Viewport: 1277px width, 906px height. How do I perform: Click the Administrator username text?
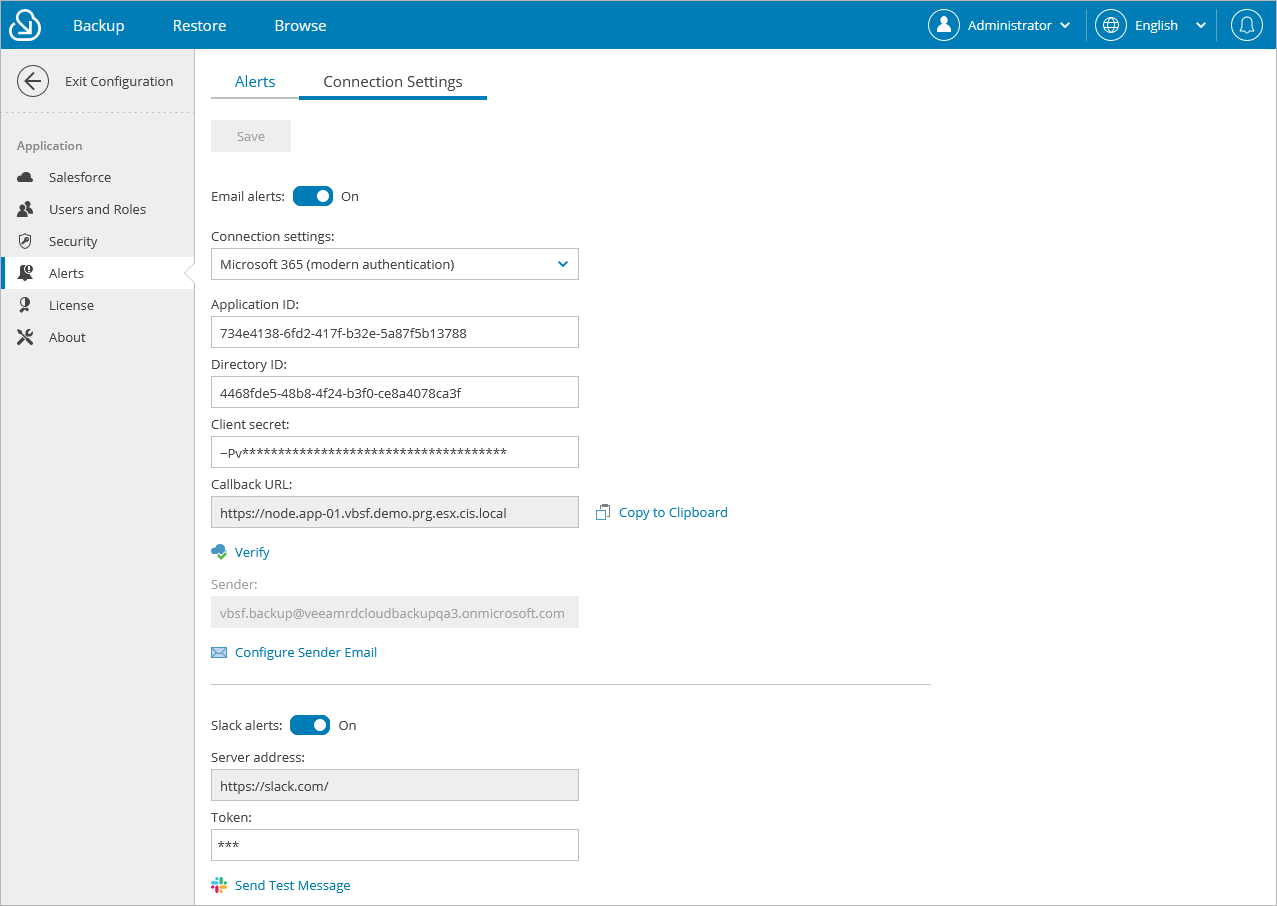(1010, 25)
